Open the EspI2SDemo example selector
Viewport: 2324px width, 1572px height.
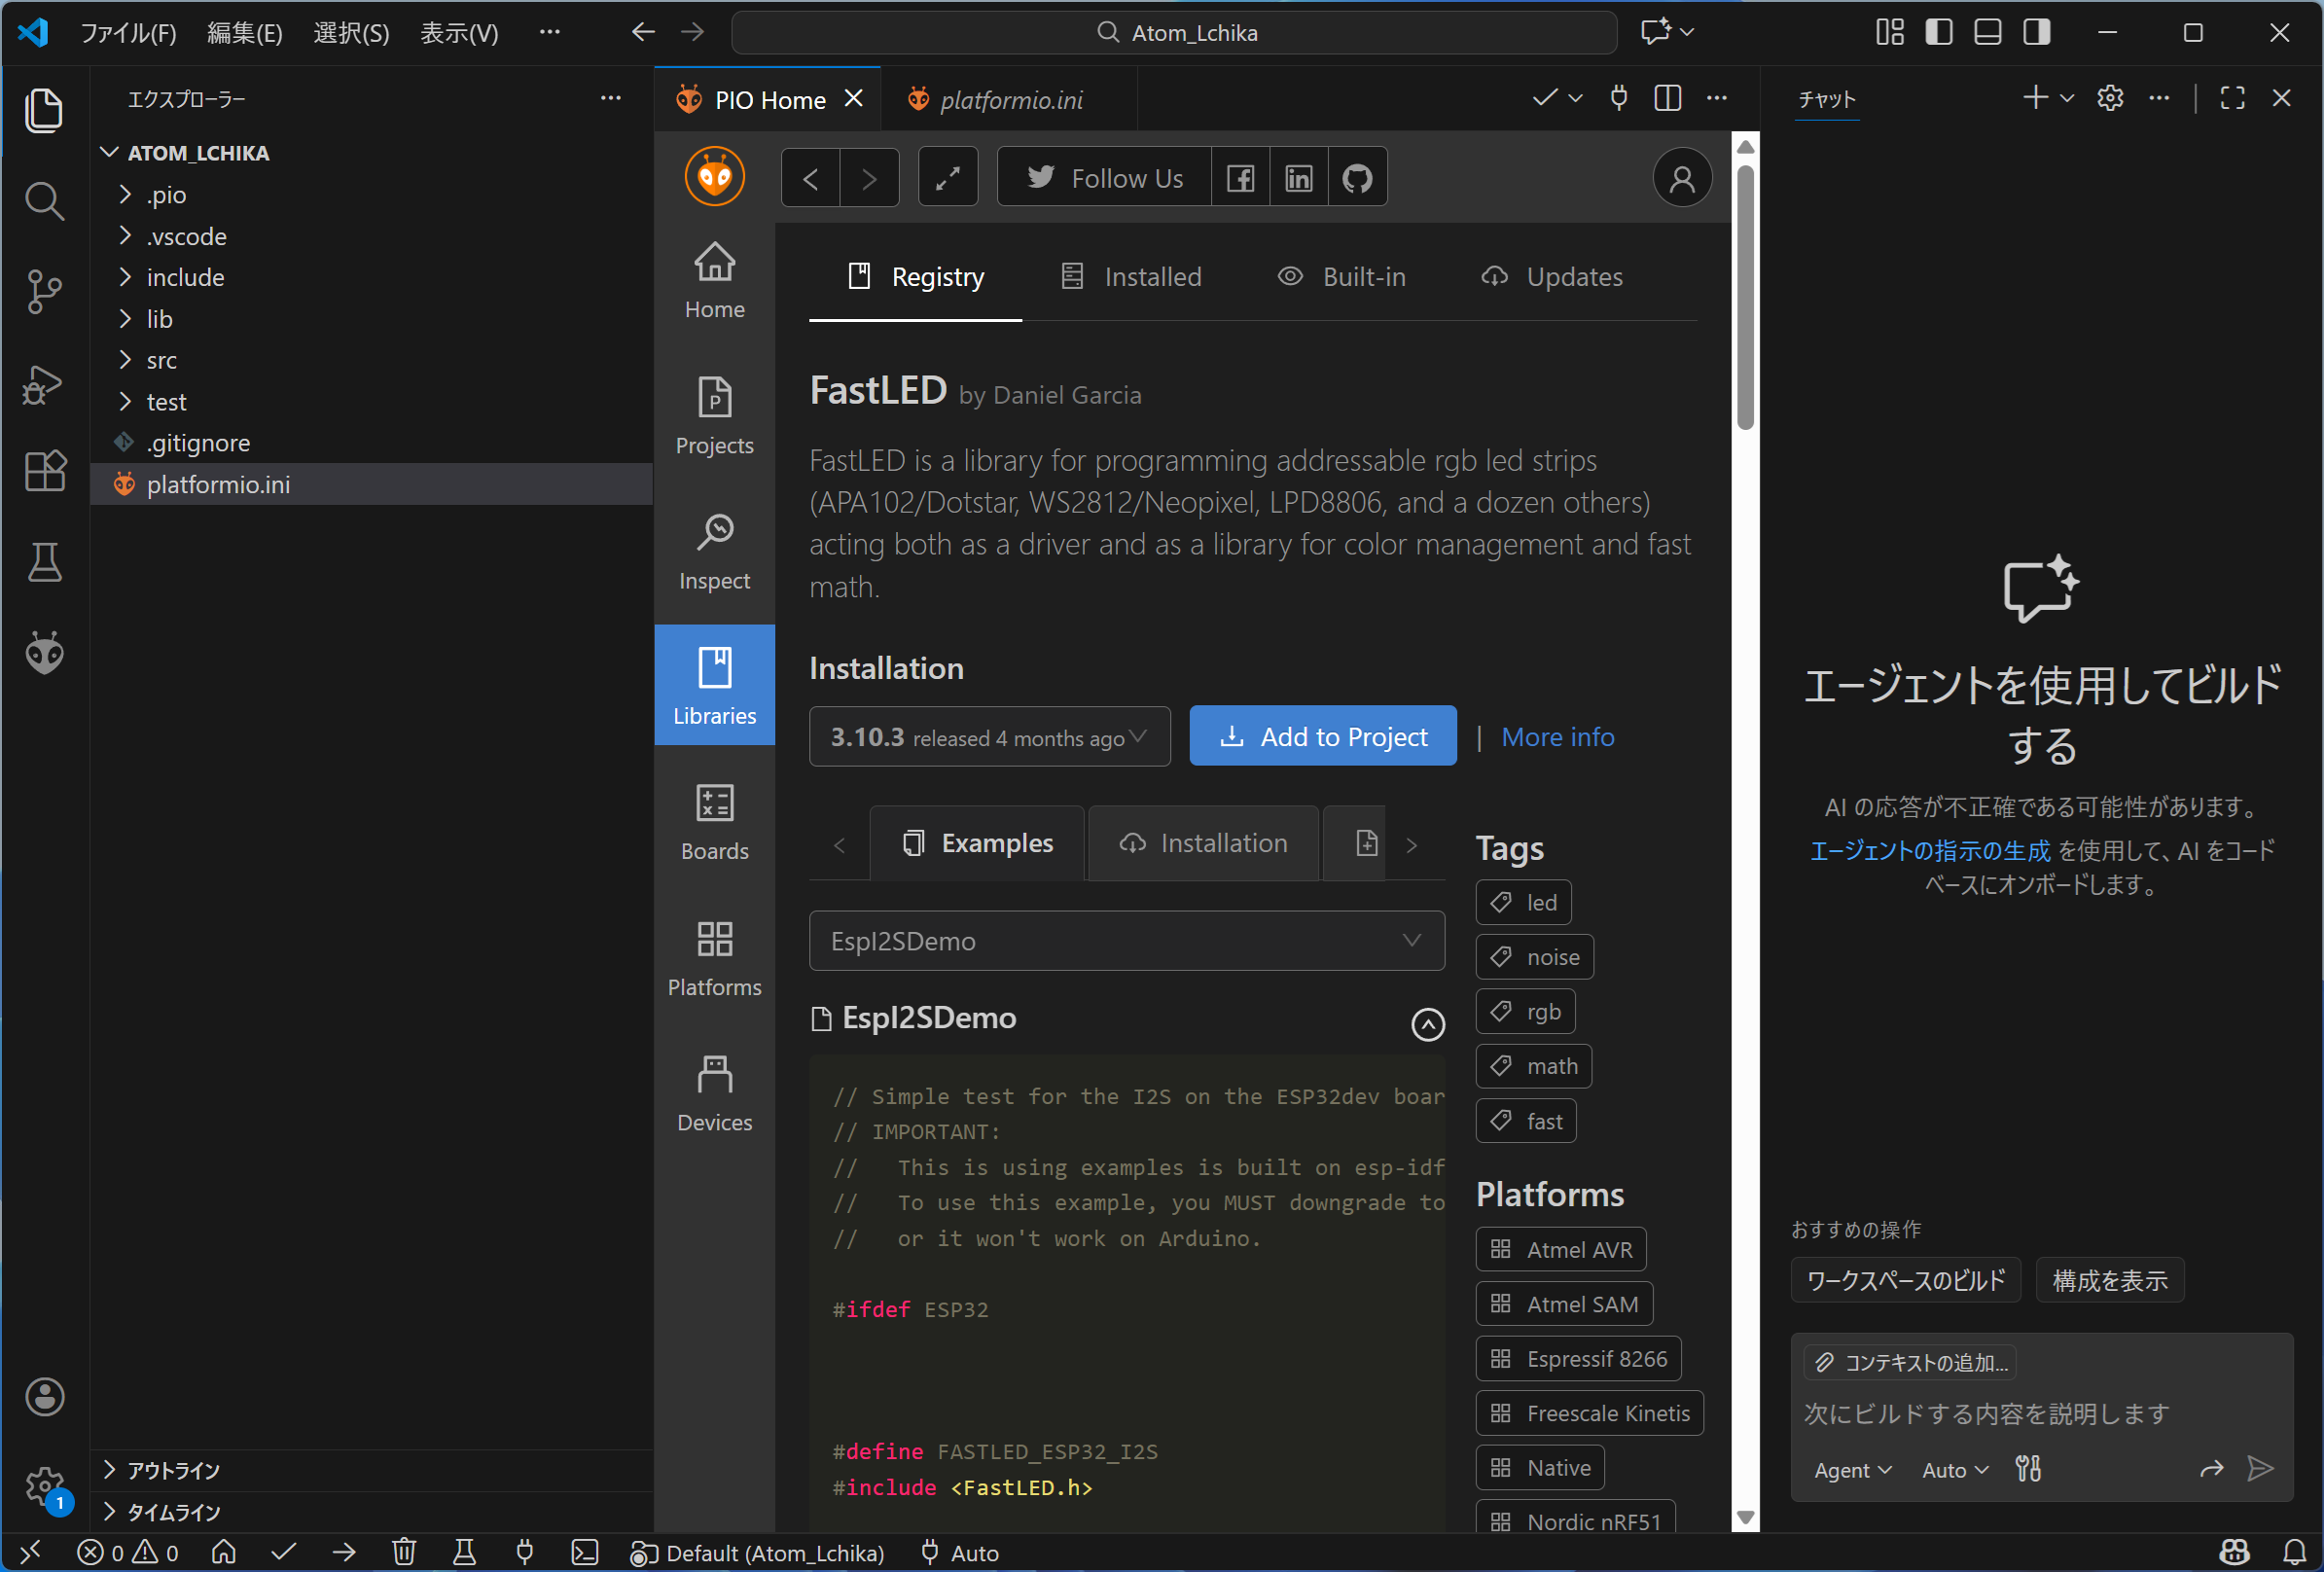coord(1126,941)
